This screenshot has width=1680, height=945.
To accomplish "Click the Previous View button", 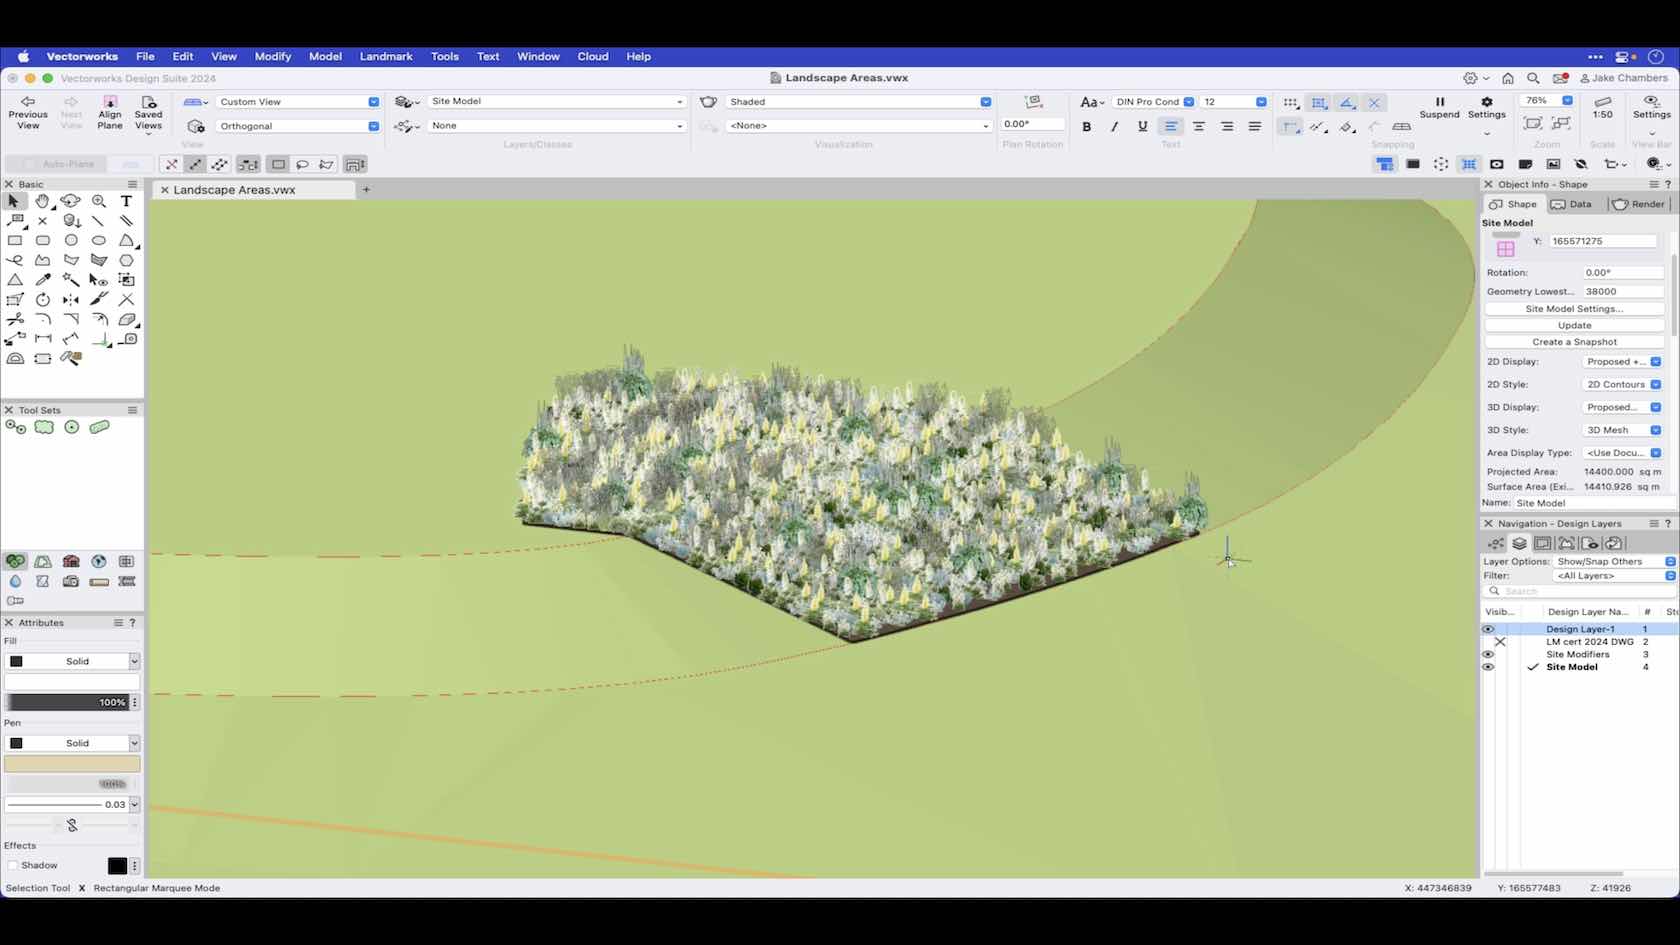I will coord(28,112).
